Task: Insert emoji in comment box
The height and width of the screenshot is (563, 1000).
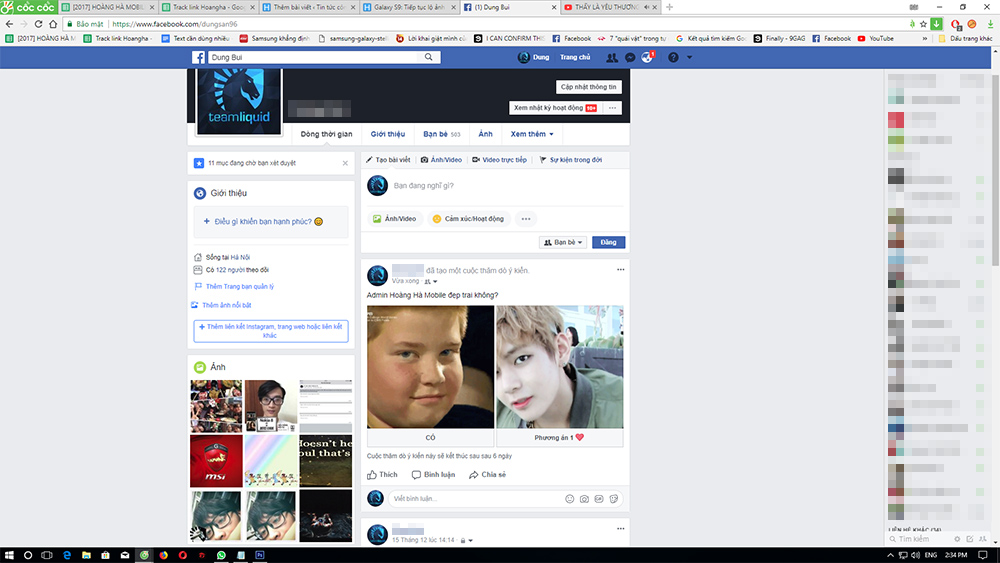Action: coord(570,499)
